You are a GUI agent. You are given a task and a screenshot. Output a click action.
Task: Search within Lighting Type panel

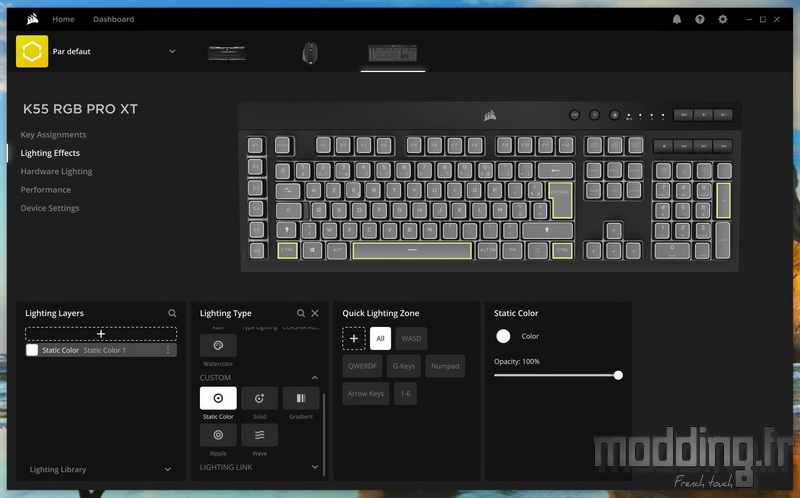[x=301, y=313]
